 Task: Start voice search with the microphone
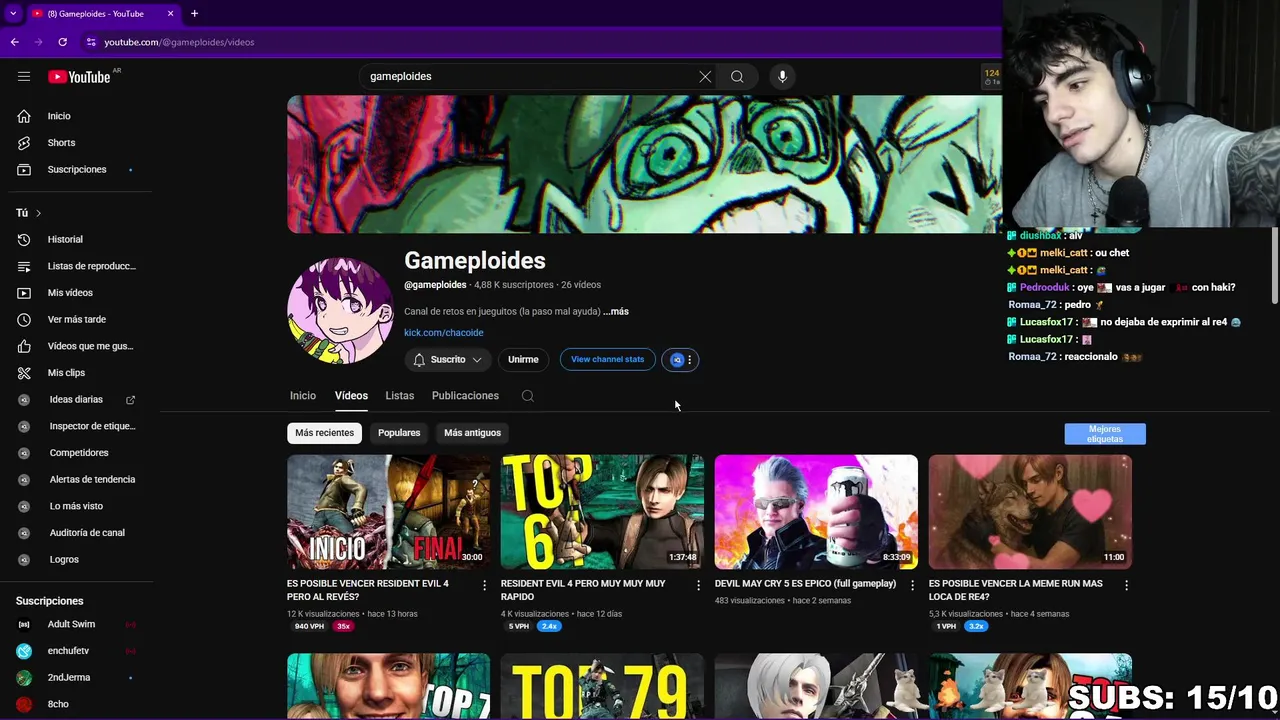(782, 76)
